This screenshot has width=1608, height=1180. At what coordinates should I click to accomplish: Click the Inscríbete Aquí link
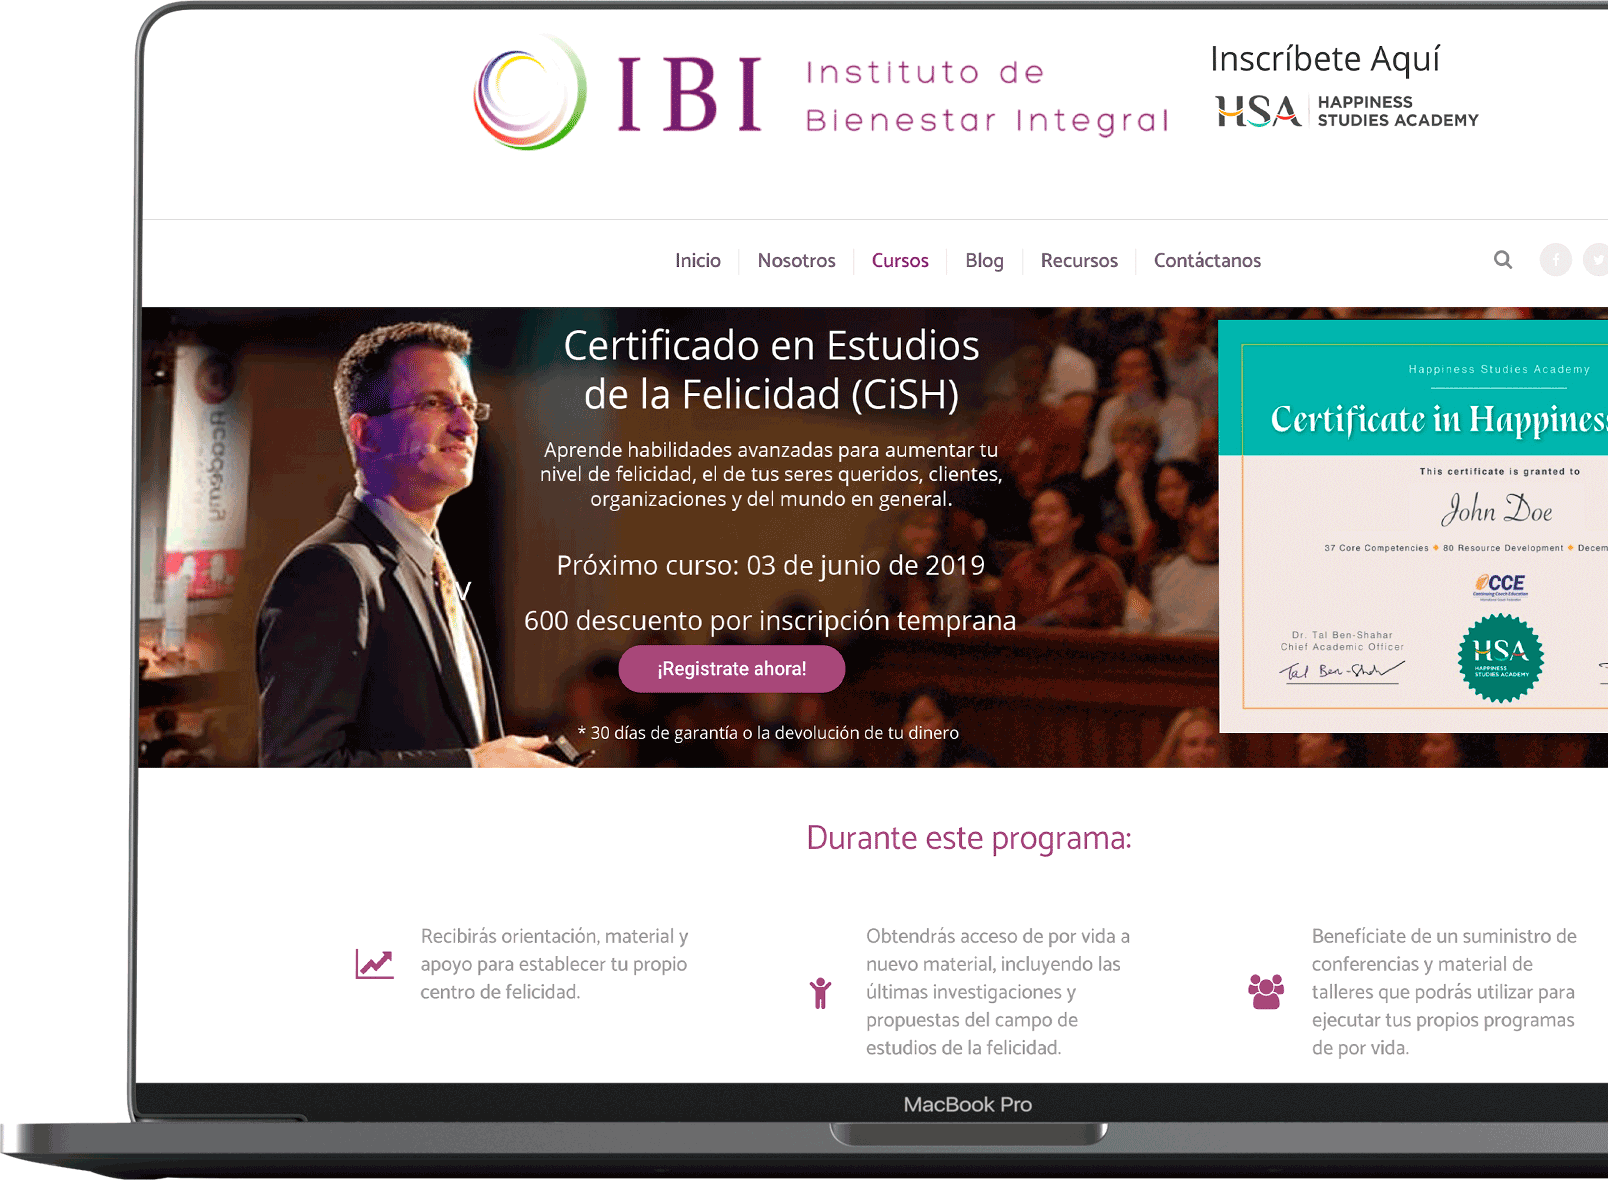[1325, 59]
